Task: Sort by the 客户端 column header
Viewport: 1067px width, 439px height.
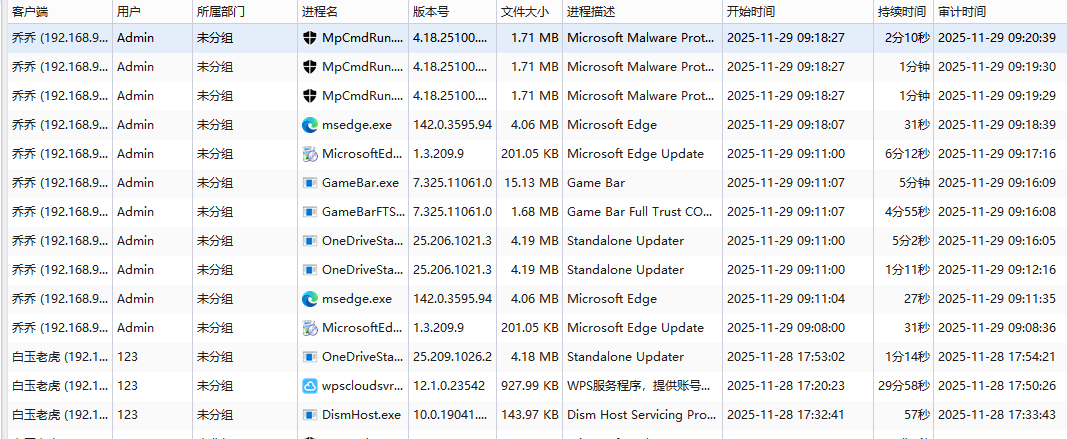Action: 30,12
